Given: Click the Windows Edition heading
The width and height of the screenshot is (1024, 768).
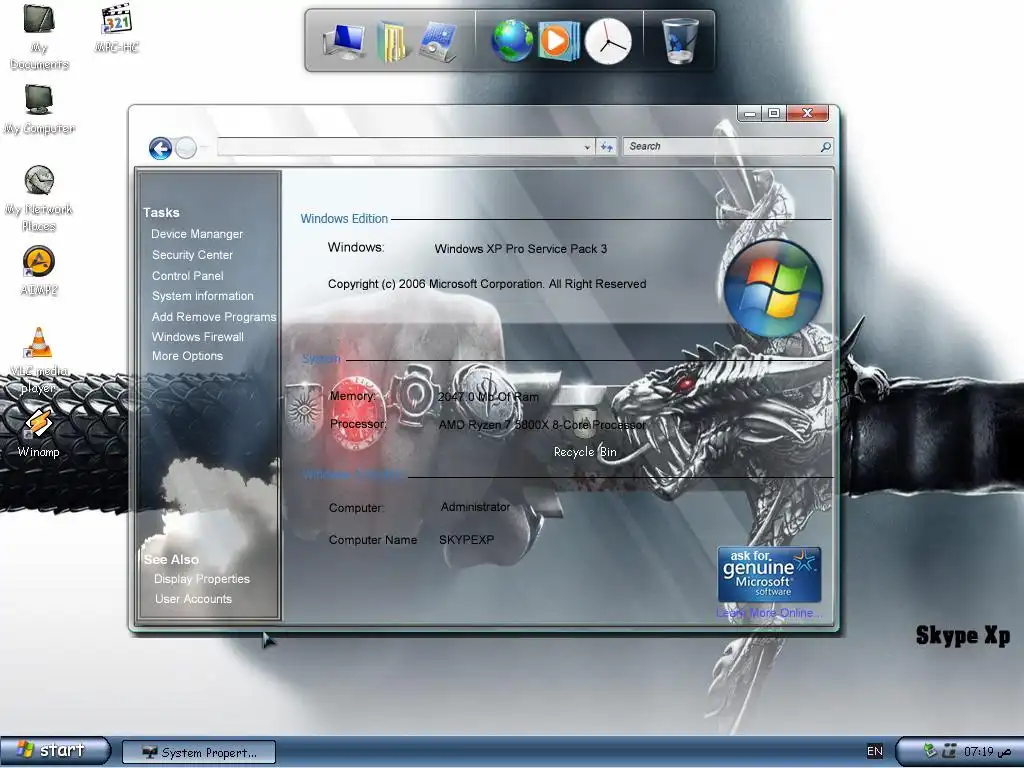Looking at the screenshot, I should point(344,219).
